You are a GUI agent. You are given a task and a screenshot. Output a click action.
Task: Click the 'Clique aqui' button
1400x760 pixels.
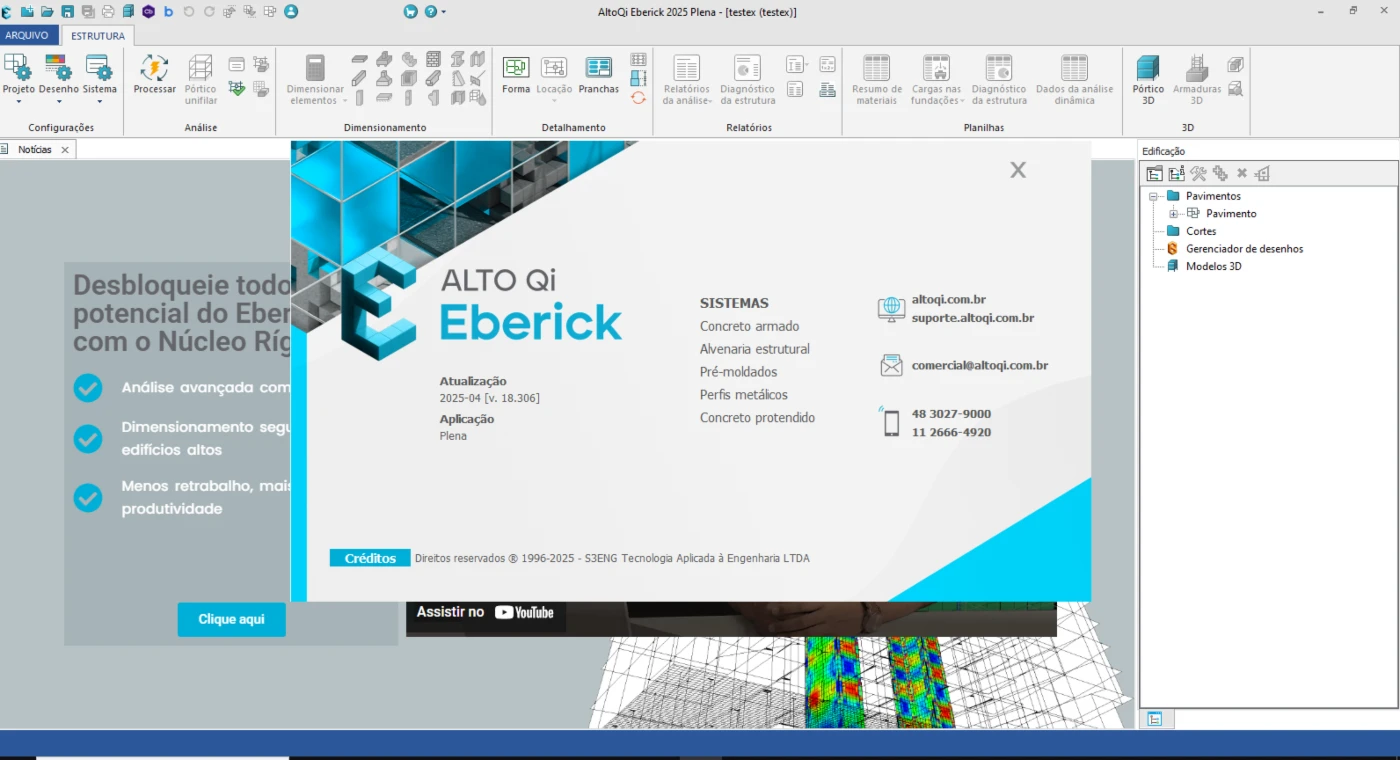[232, 619]
